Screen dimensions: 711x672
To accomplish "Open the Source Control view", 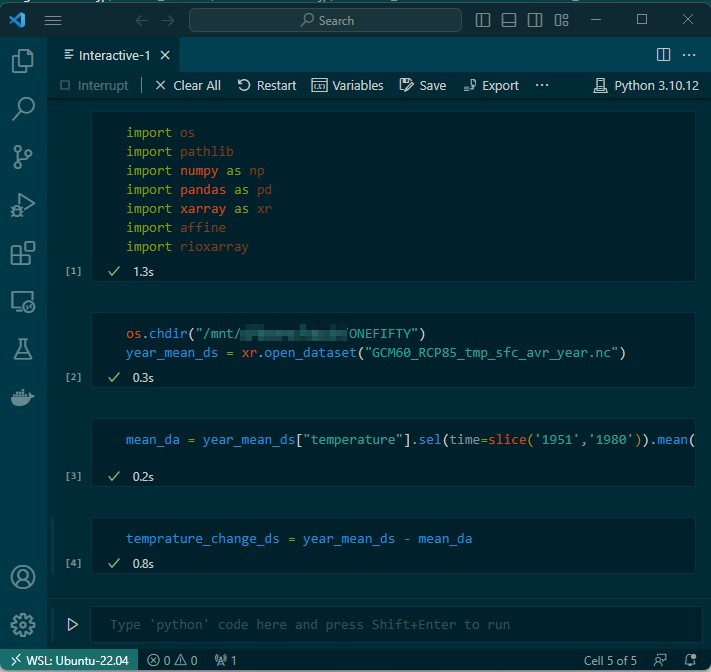I will (x=23, y=157).
